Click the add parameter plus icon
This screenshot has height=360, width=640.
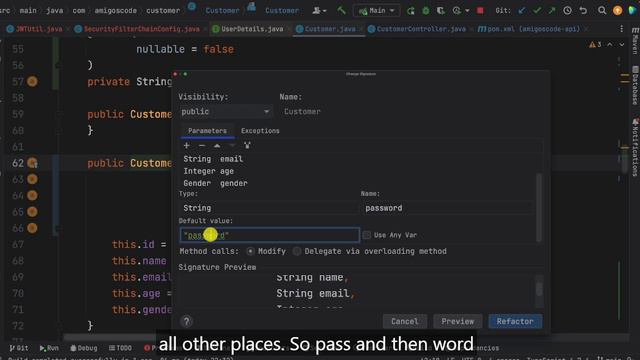pyautogui.click(x=187, y=145)
